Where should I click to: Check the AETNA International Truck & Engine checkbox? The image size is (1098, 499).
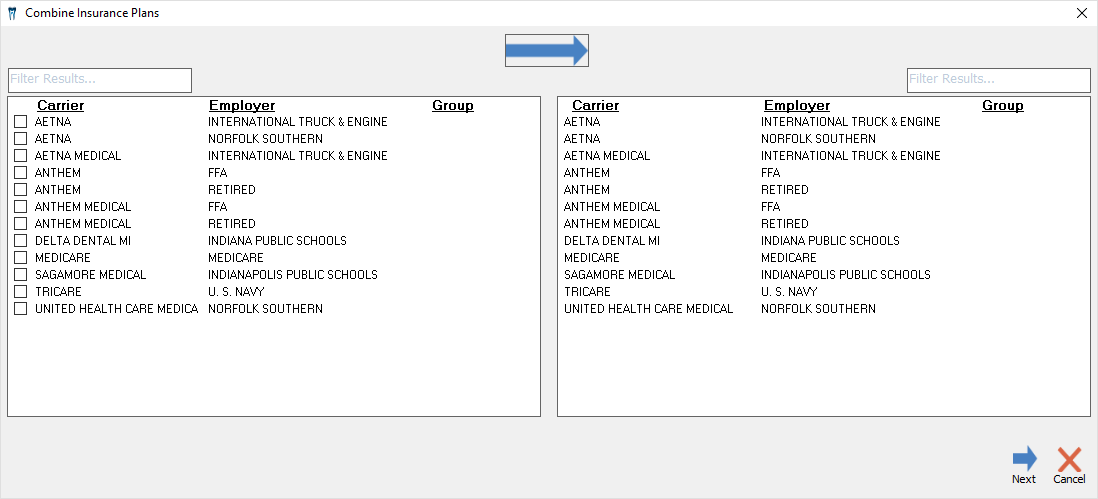pyautogui.click(x=20, y=122)
